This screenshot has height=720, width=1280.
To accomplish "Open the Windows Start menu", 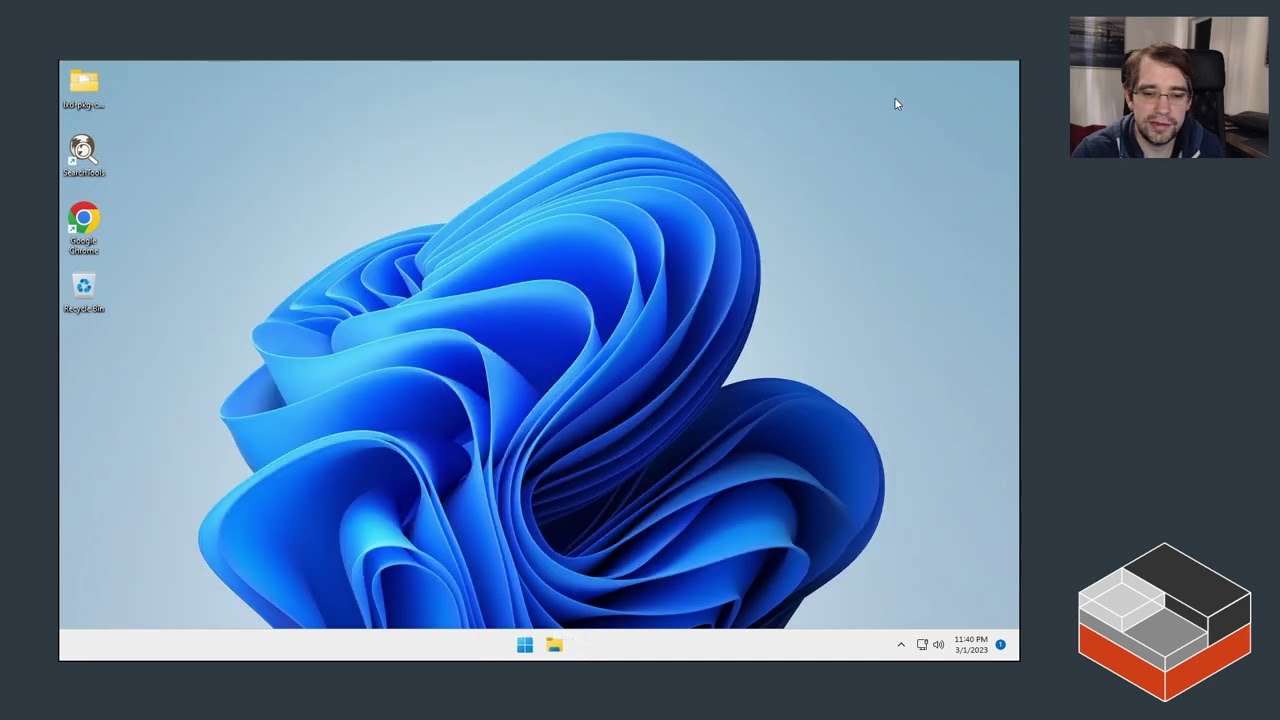I will tap(525, 645).
